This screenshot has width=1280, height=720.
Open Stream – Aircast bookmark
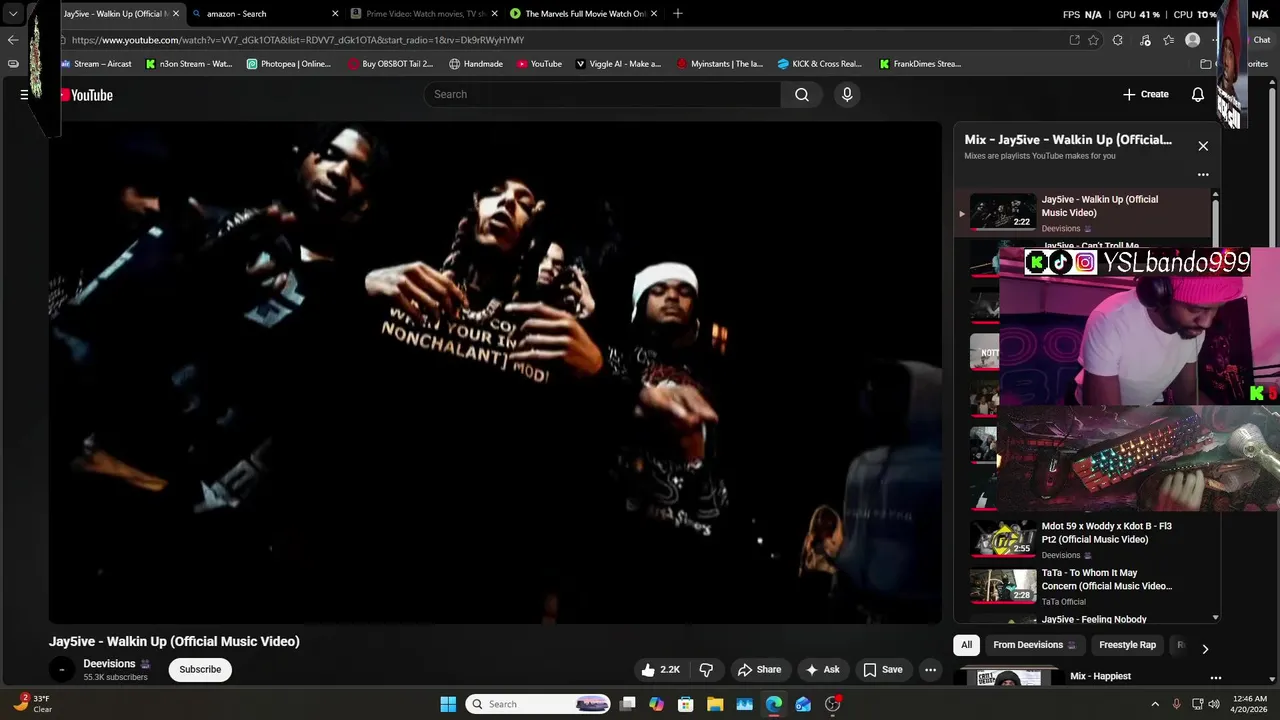[96, 64]
